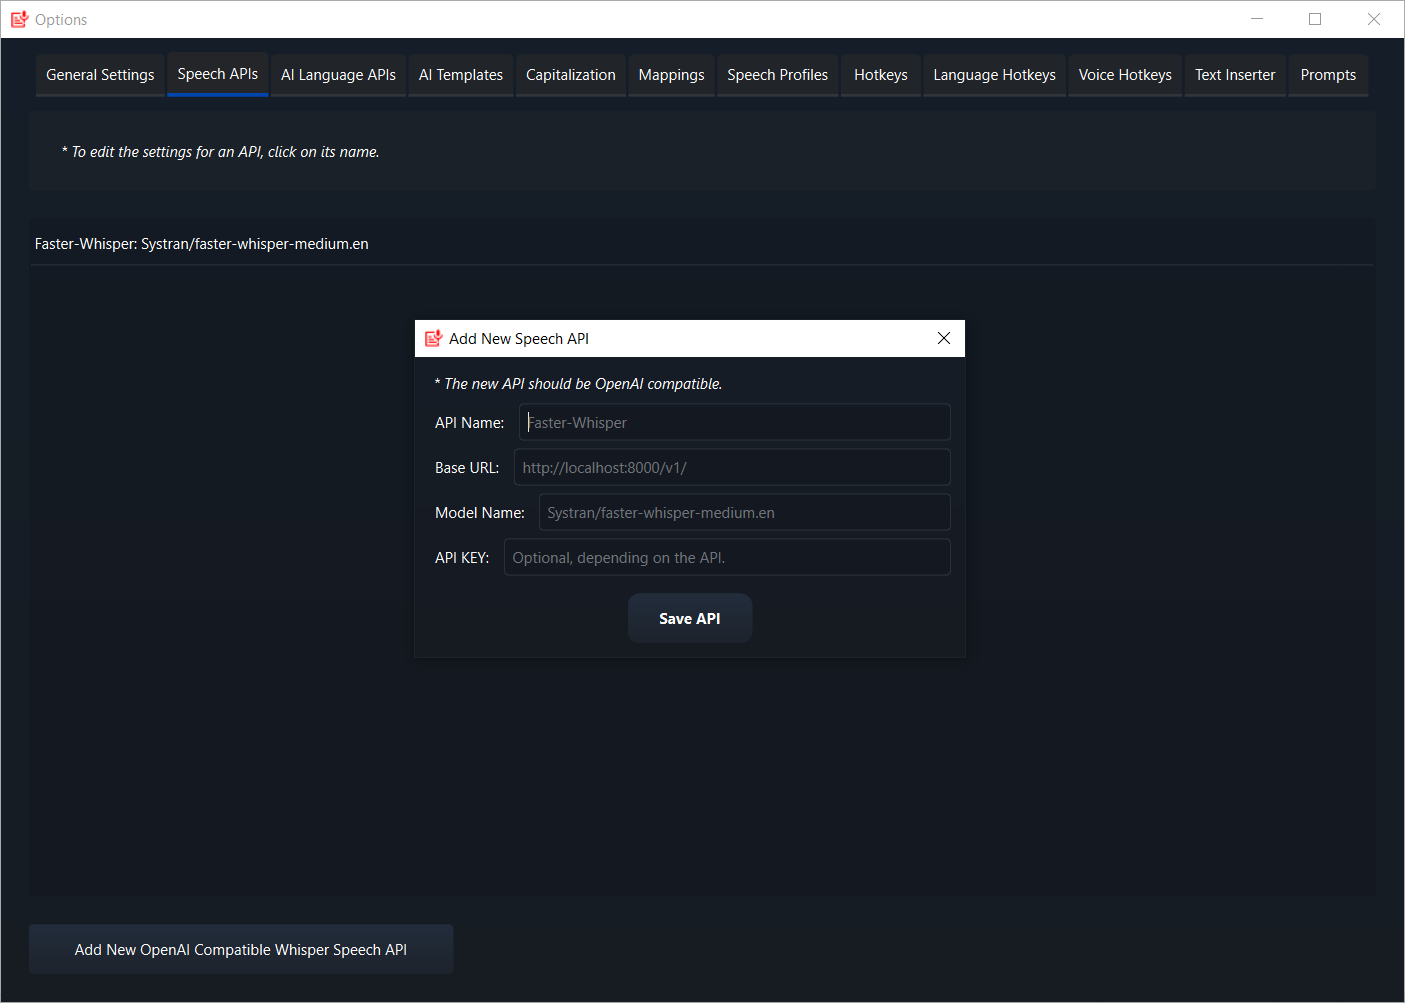Close the Add New Speech API dialog
The image size is (1405, 1003).
coord(943,338)
